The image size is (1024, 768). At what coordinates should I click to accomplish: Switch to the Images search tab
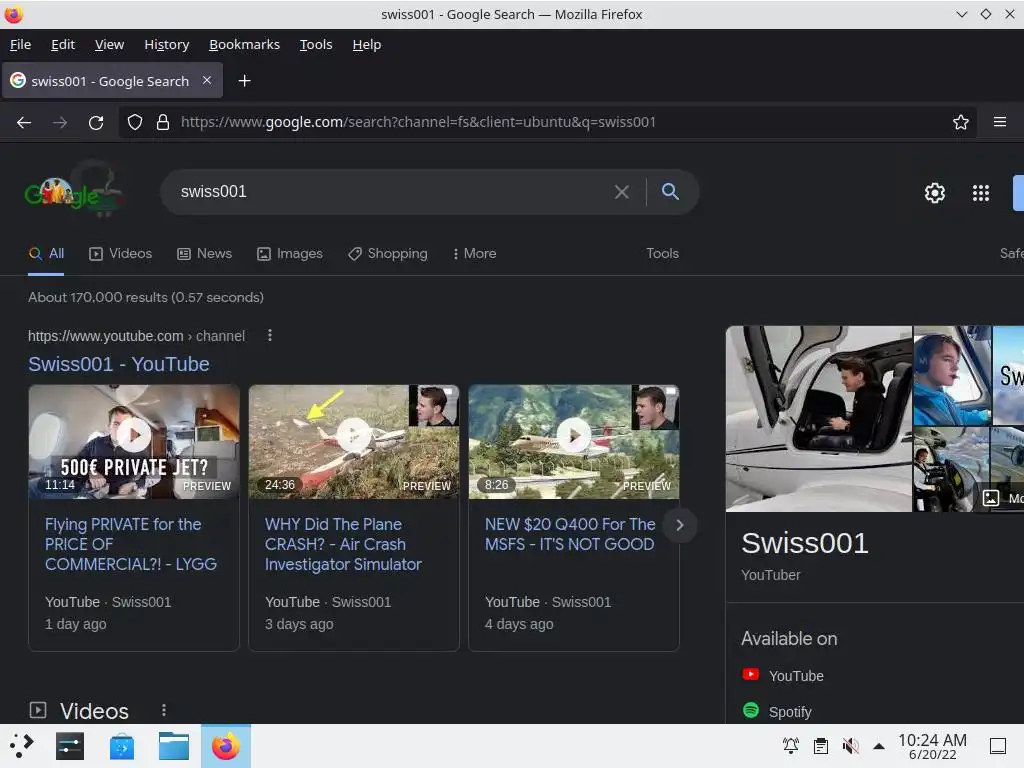coord(289,253)
